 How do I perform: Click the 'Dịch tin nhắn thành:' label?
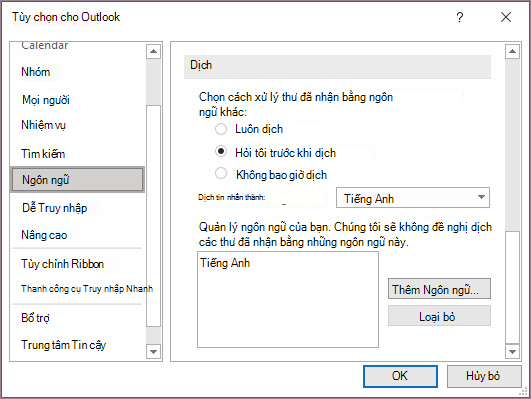[x=232, y=197]
